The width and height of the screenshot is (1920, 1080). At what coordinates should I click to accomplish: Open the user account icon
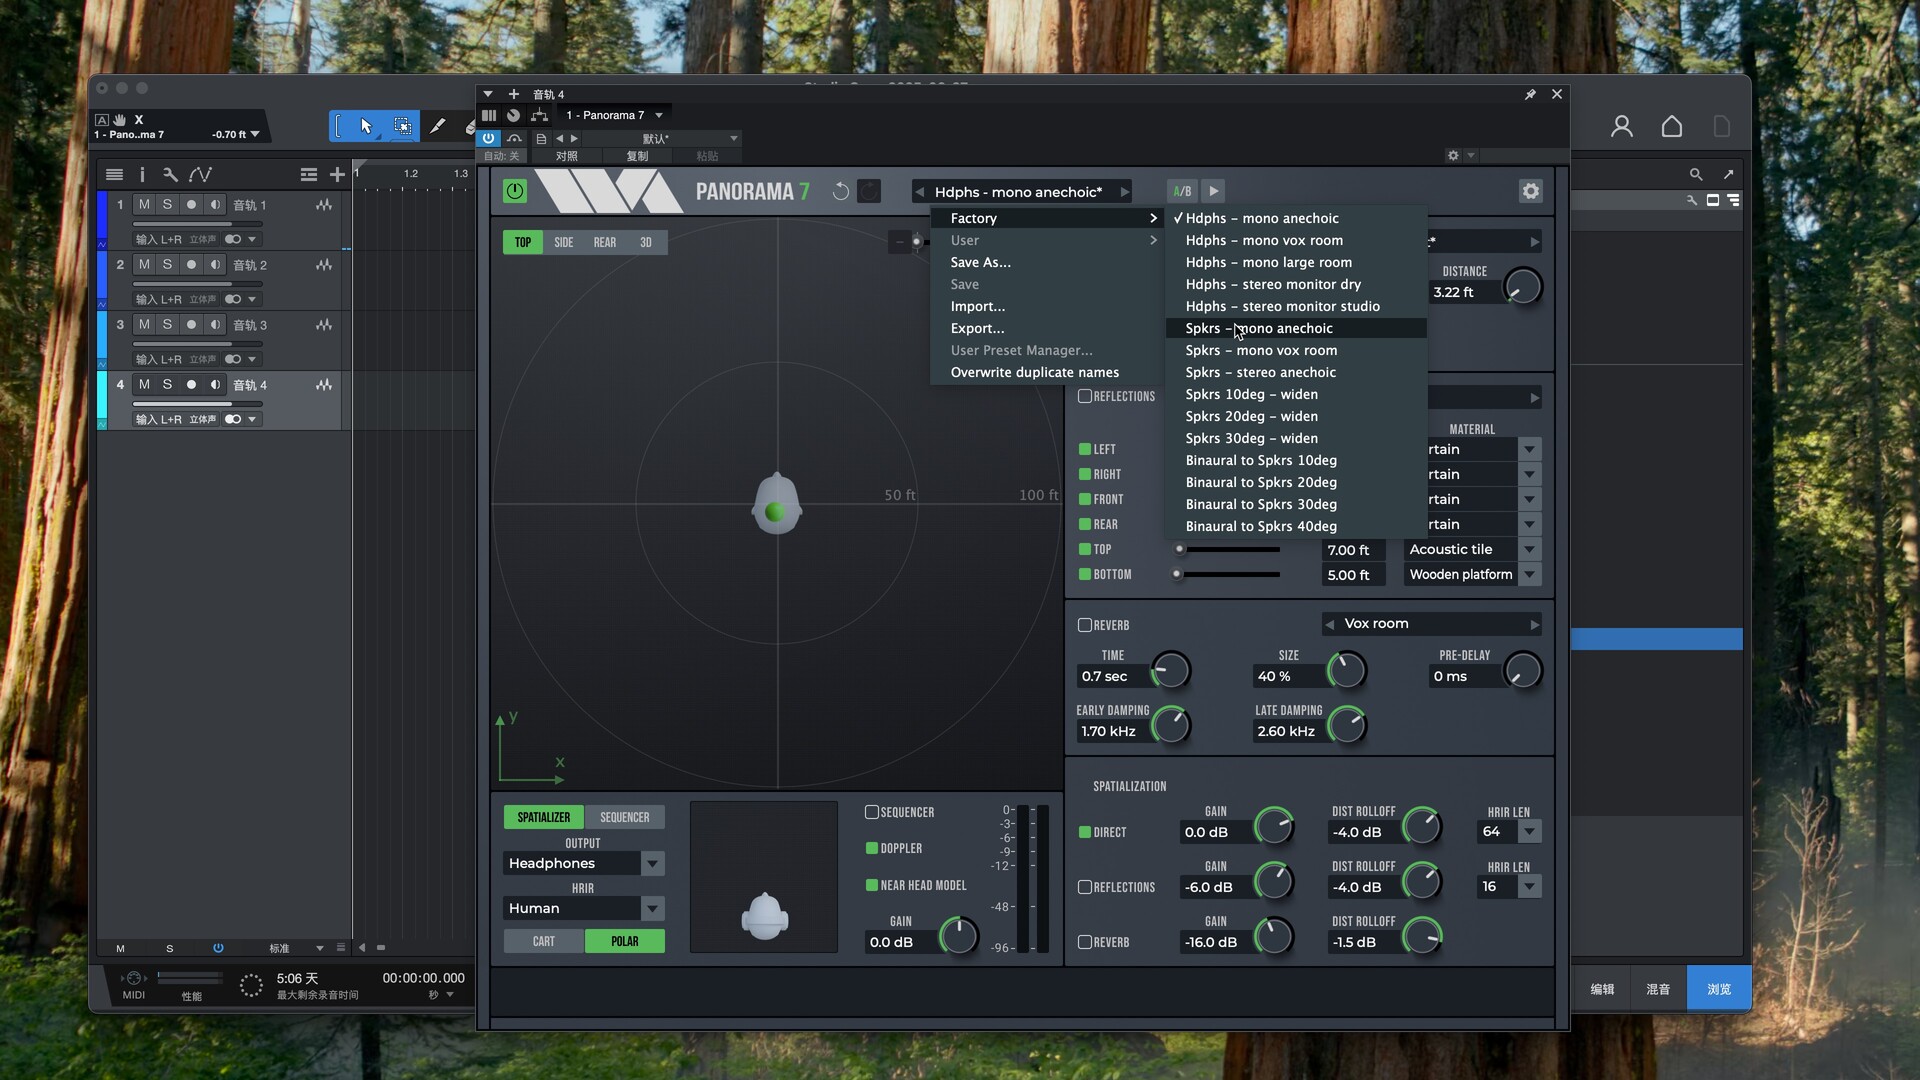(x=1622, y=126)
